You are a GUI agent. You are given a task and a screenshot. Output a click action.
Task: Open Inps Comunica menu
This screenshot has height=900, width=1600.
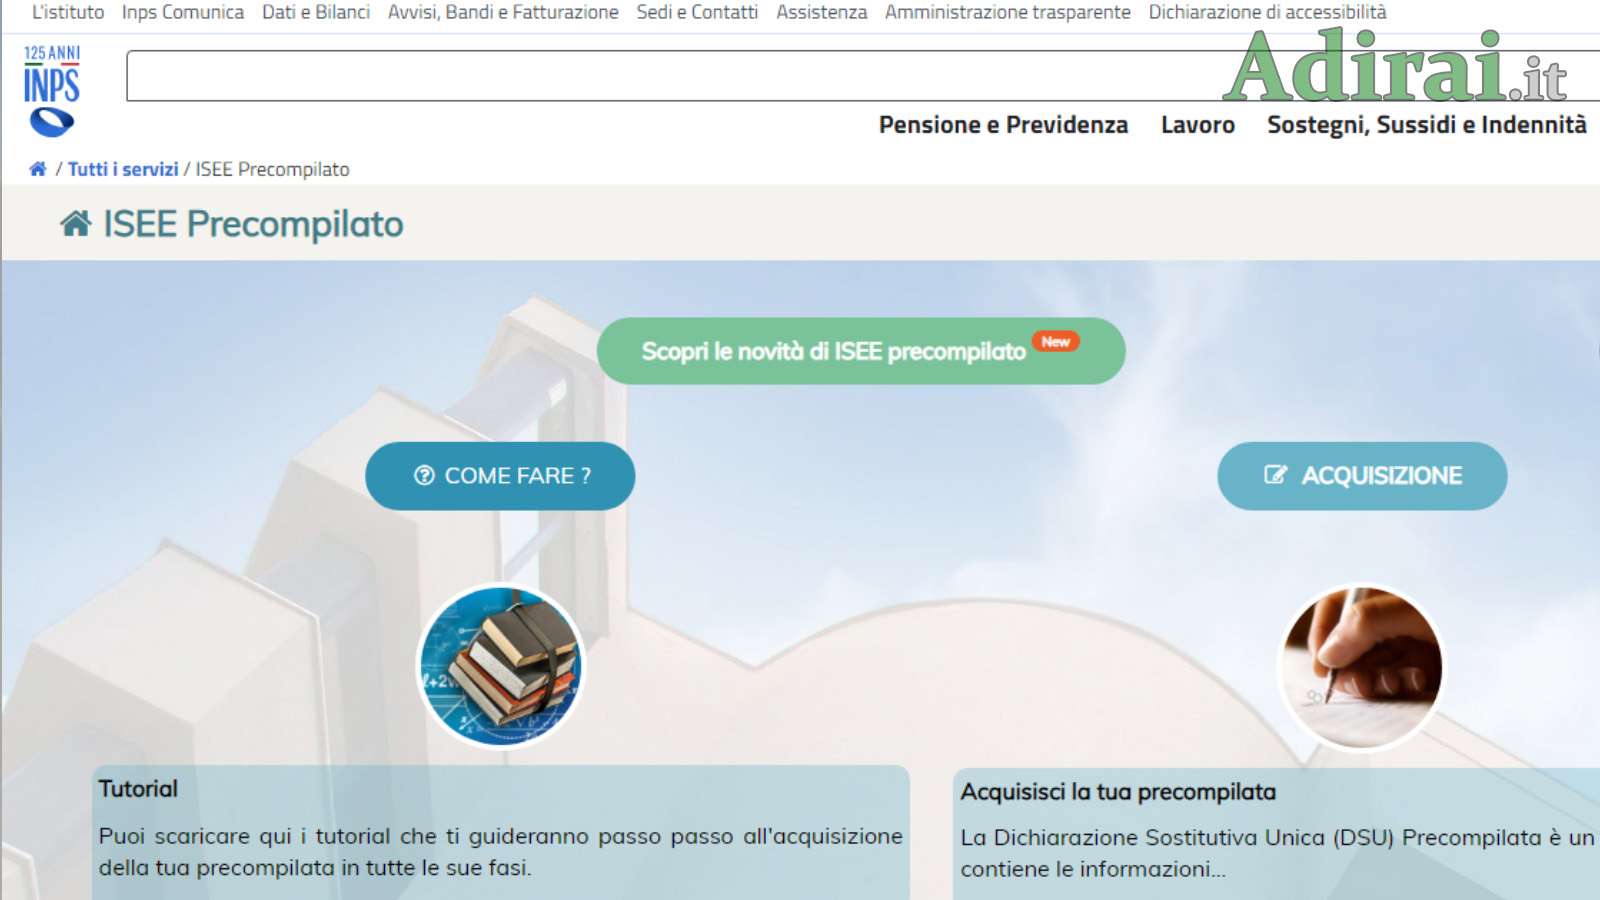pyautogui.click(x=183, y=12)
